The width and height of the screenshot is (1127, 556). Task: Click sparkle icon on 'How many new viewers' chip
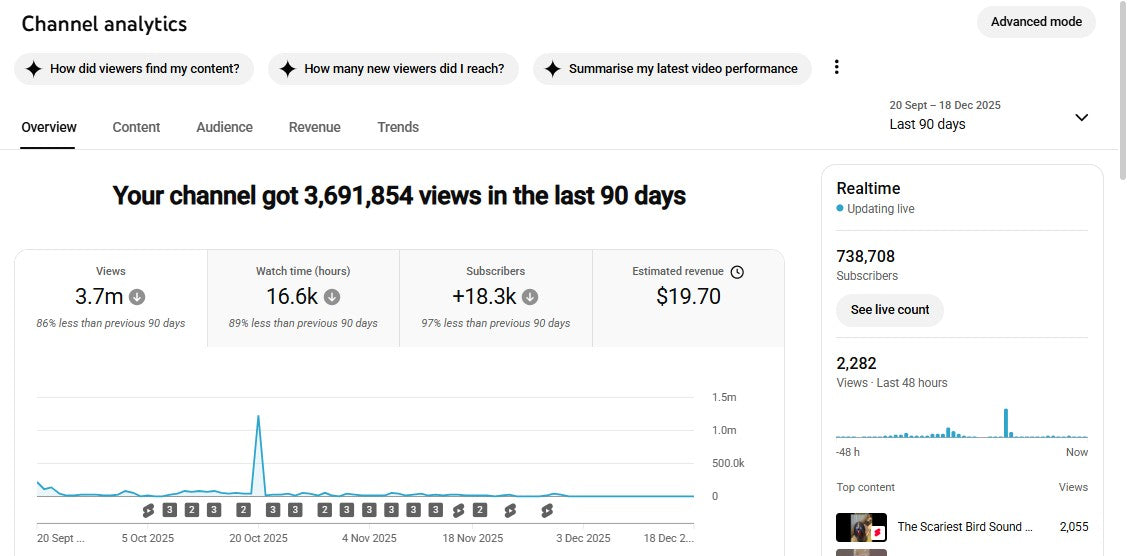(287, 69)
